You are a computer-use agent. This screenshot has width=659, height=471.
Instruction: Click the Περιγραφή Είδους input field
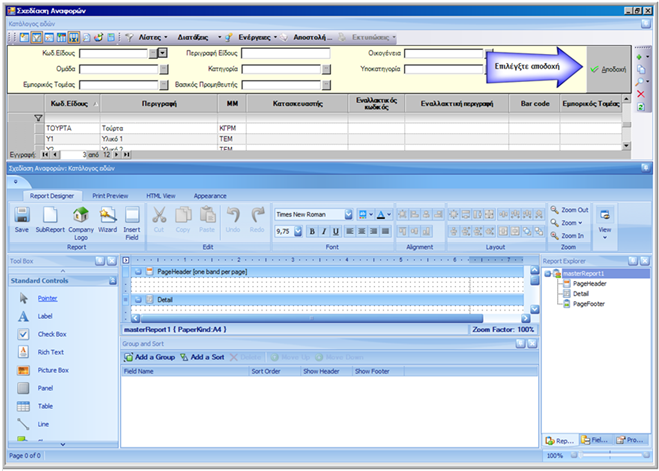coord(286,53)
